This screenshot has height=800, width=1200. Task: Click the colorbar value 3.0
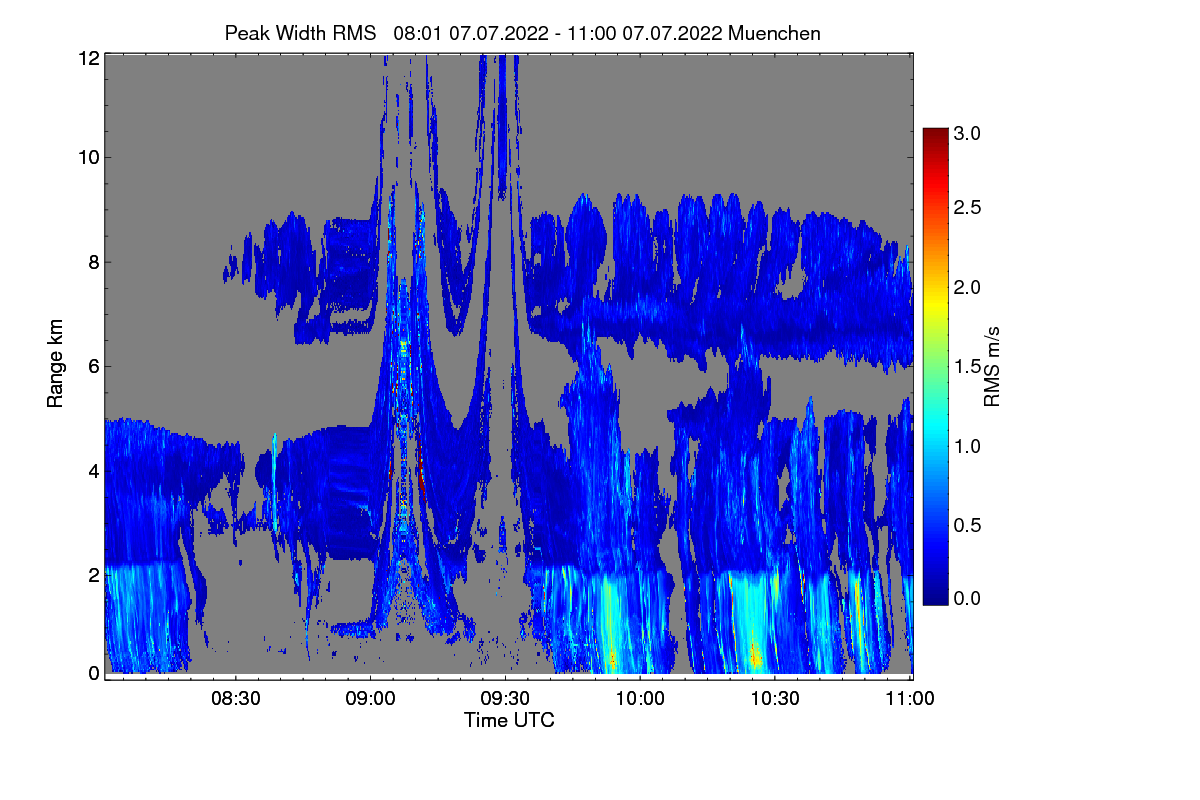[x=967, y=133]
